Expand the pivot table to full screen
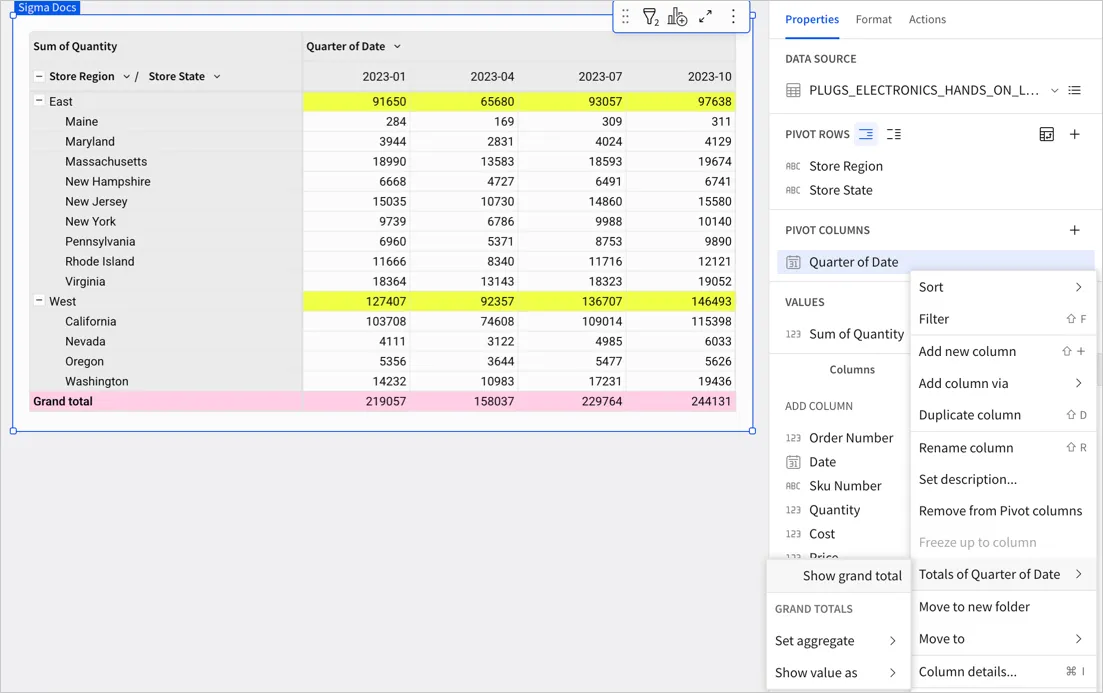Screen dimensions: 1103x693 tap(706, 17)
